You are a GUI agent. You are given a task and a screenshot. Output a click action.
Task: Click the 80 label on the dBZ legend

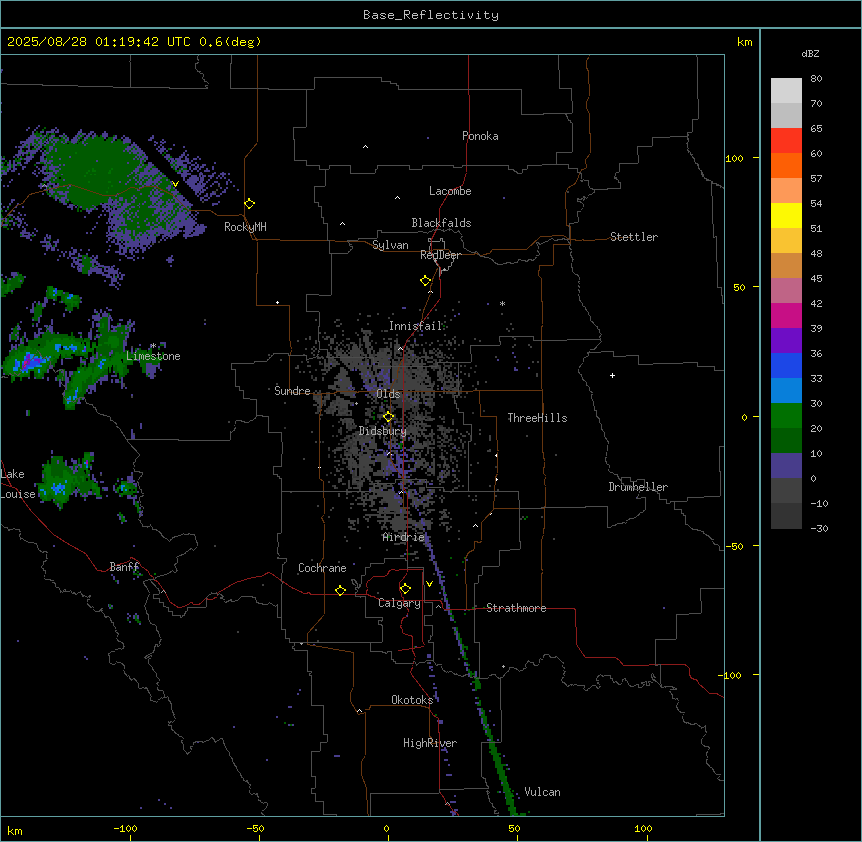click(x=816, y=79)
